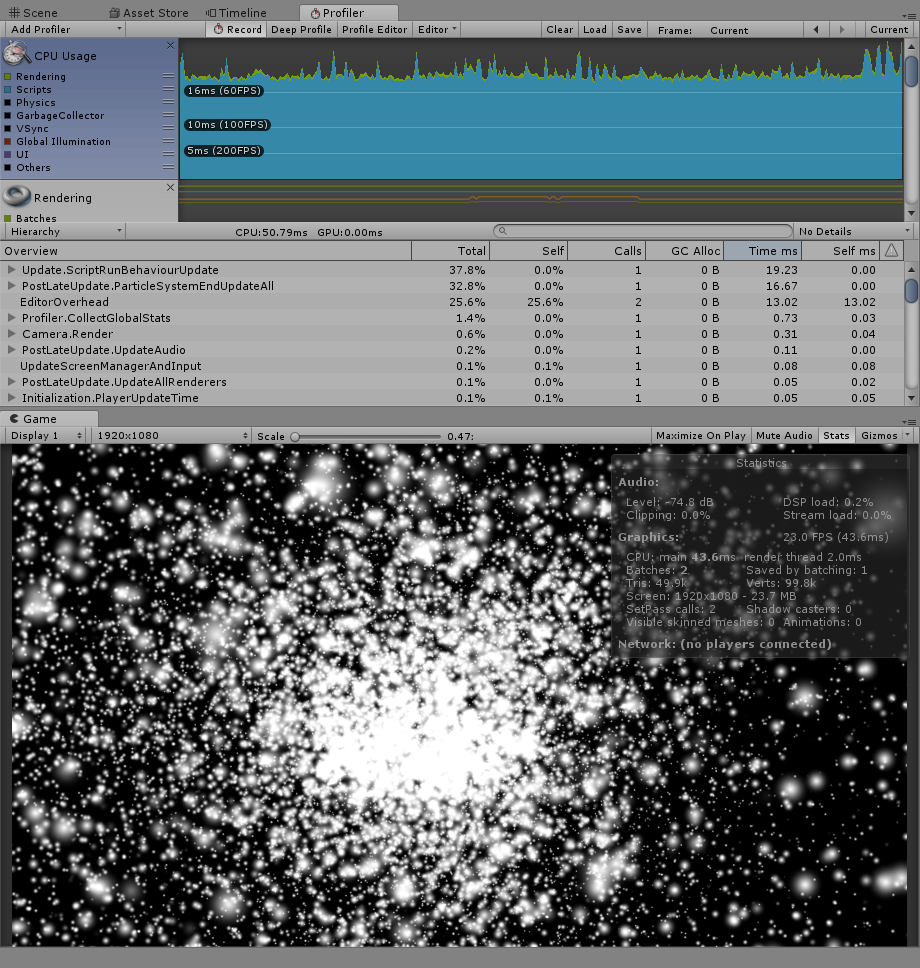
Task: Toggle the Scripts category color box
Action: pos(8,90)
